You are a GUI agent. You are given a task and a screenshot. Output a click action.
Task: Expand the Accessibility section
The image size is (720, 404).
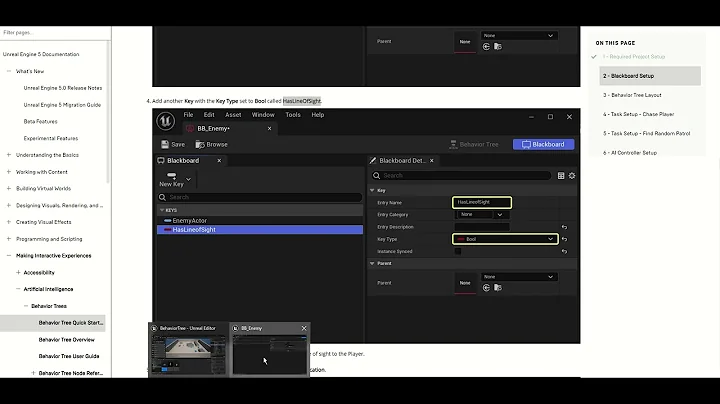pos(18,272)
